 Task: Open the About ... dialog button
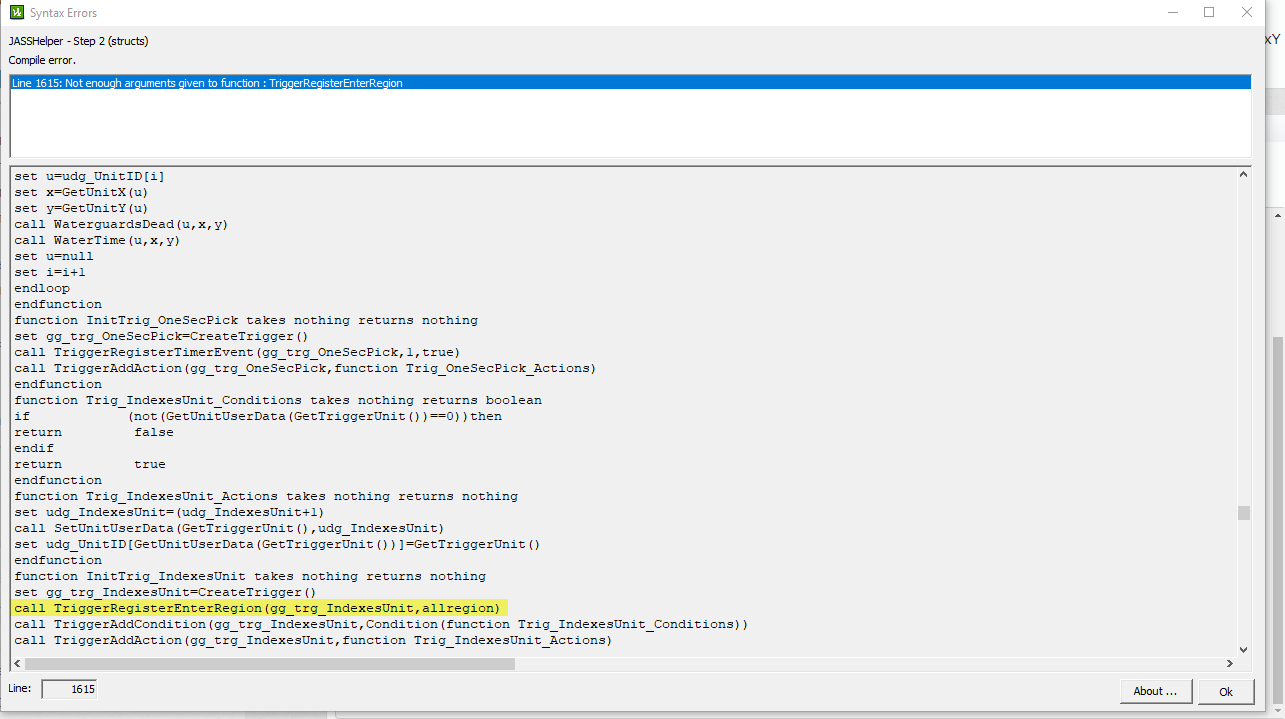(x=1155, y=691)
